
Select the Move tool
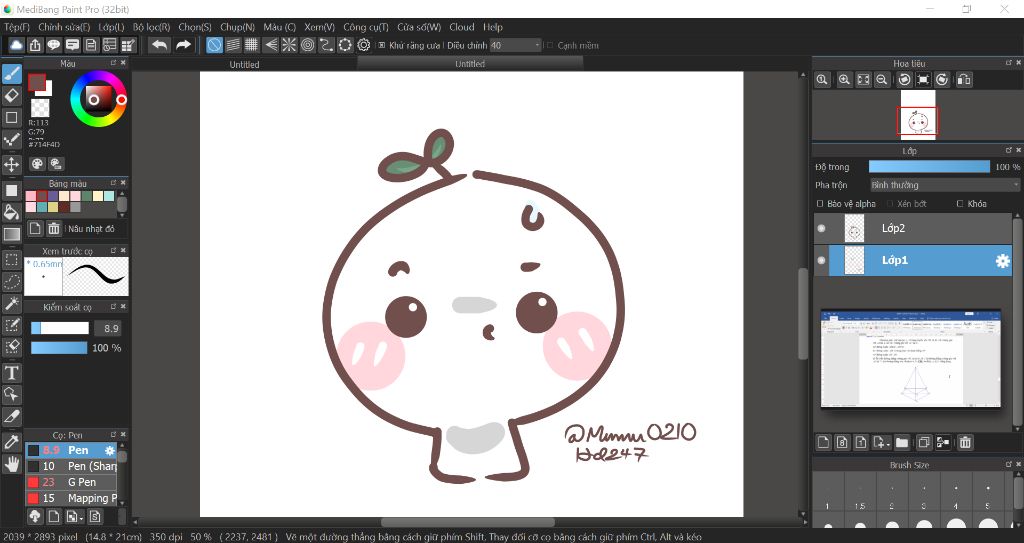(x=12, y=163)
